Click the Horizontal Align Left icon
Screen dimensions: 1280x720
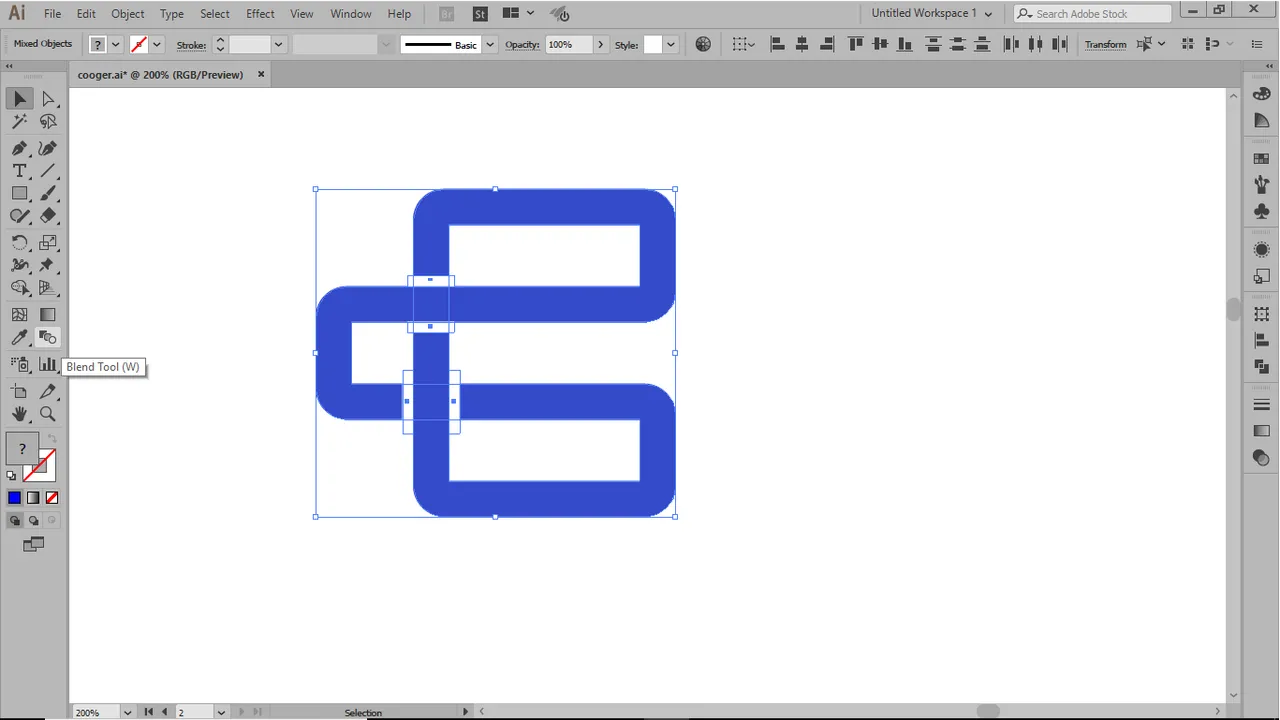(777, 44)
